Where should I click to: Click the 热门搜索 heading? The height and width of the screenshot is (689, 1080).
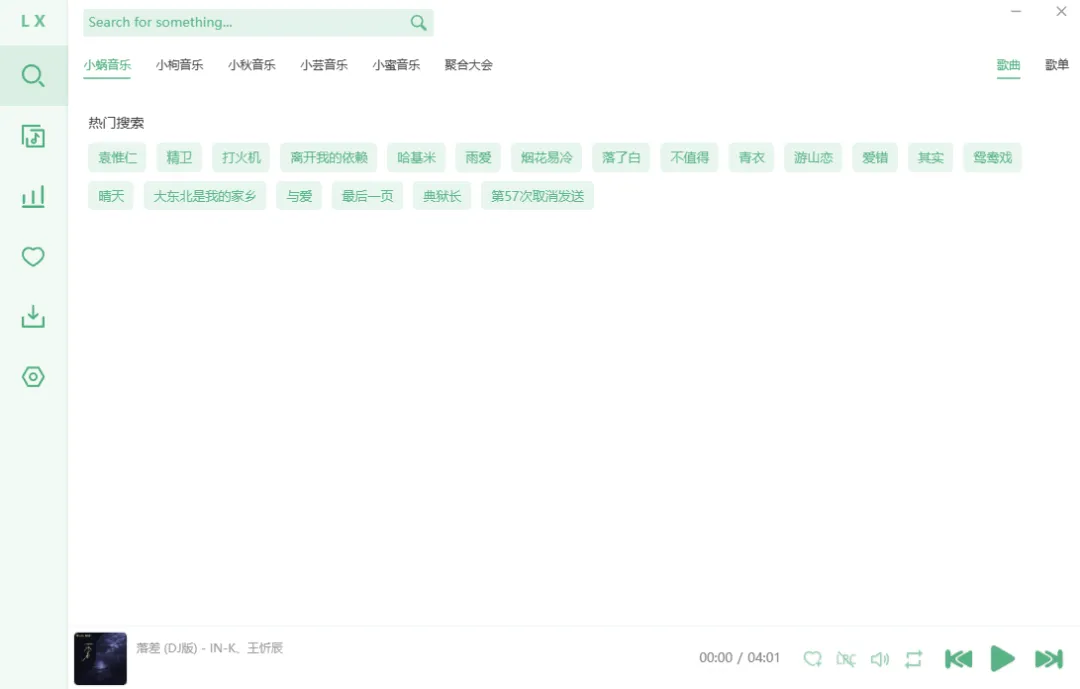116,123
